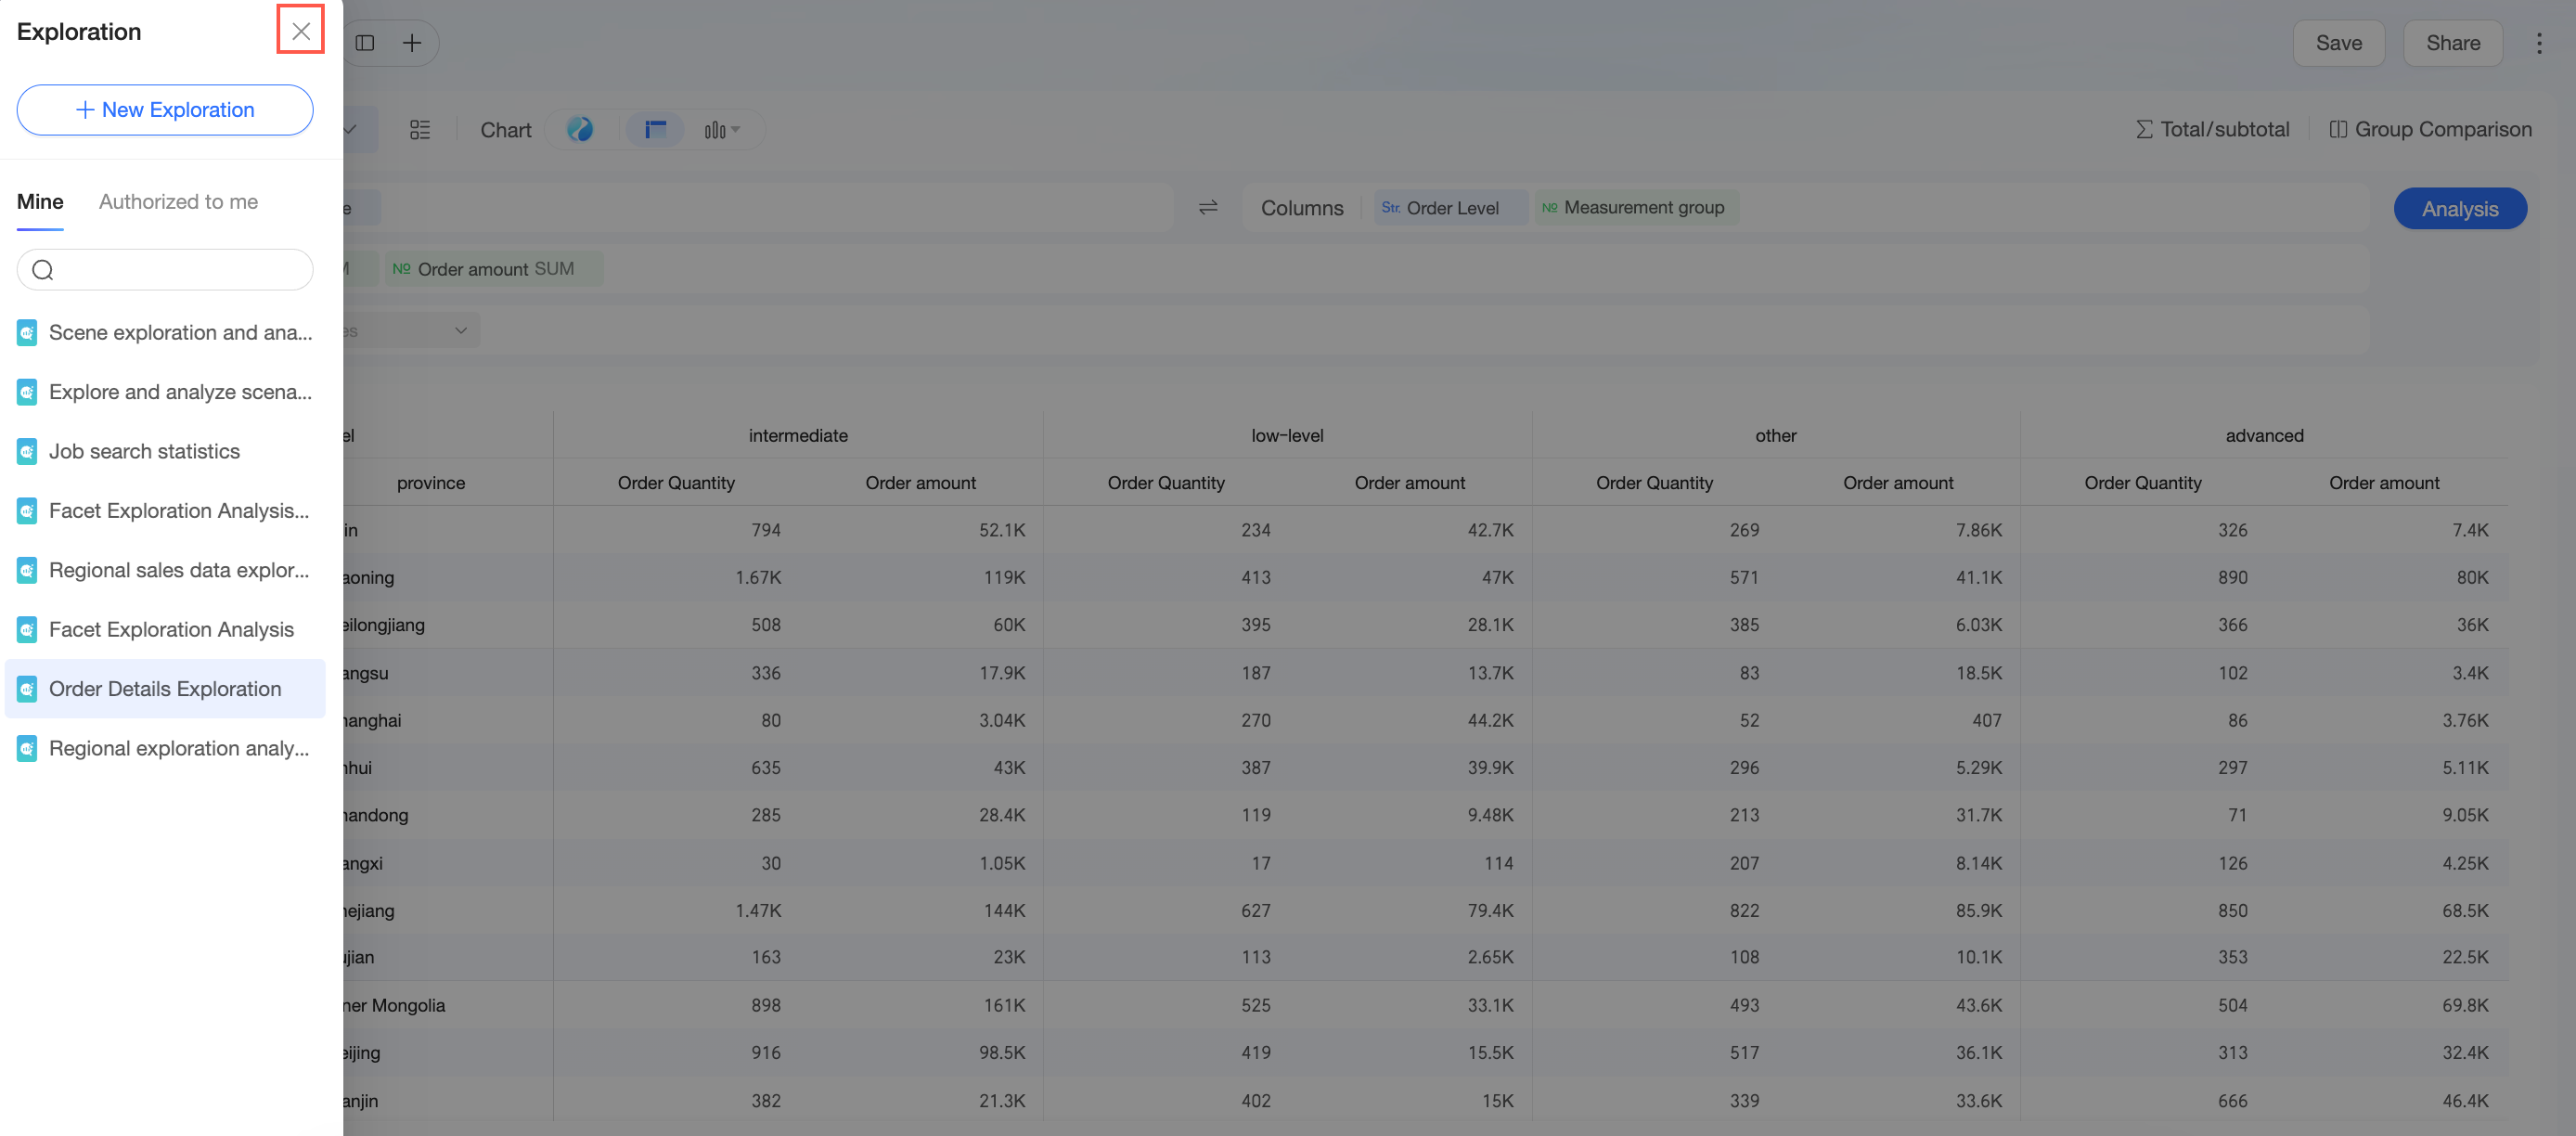This screenshot has height=1136, width=2576.
Task: Switch to the Authorized to me tab
Action: pos(178,201)
